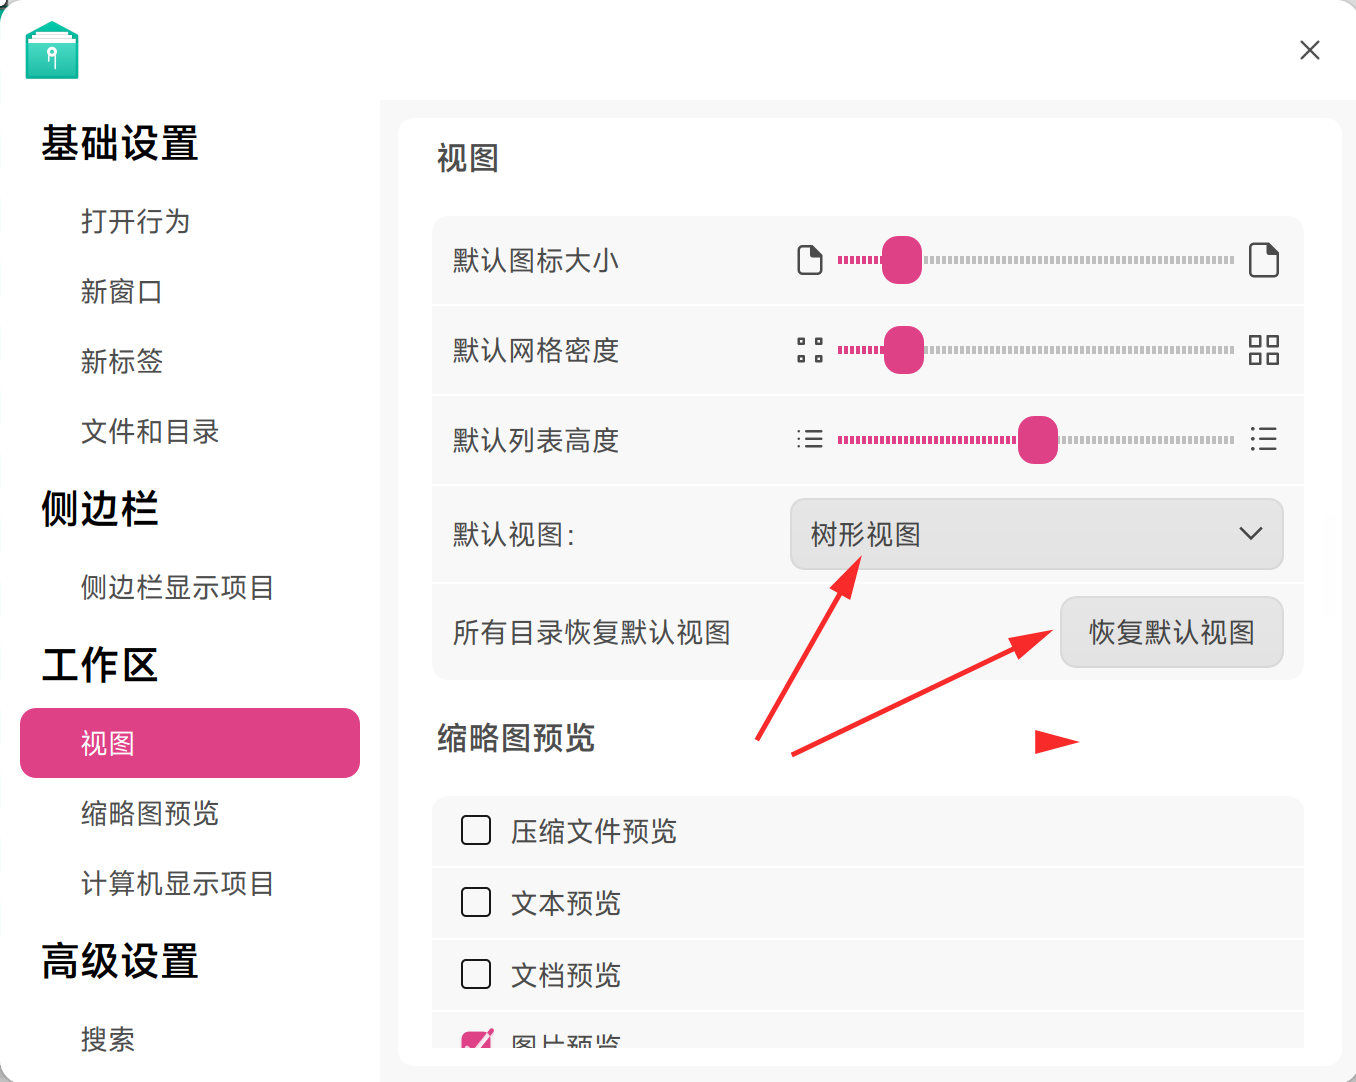Jump to 缩略图预览 from the sidebar
This screenshot has width=1356, height=1082.
pos(150,813)
